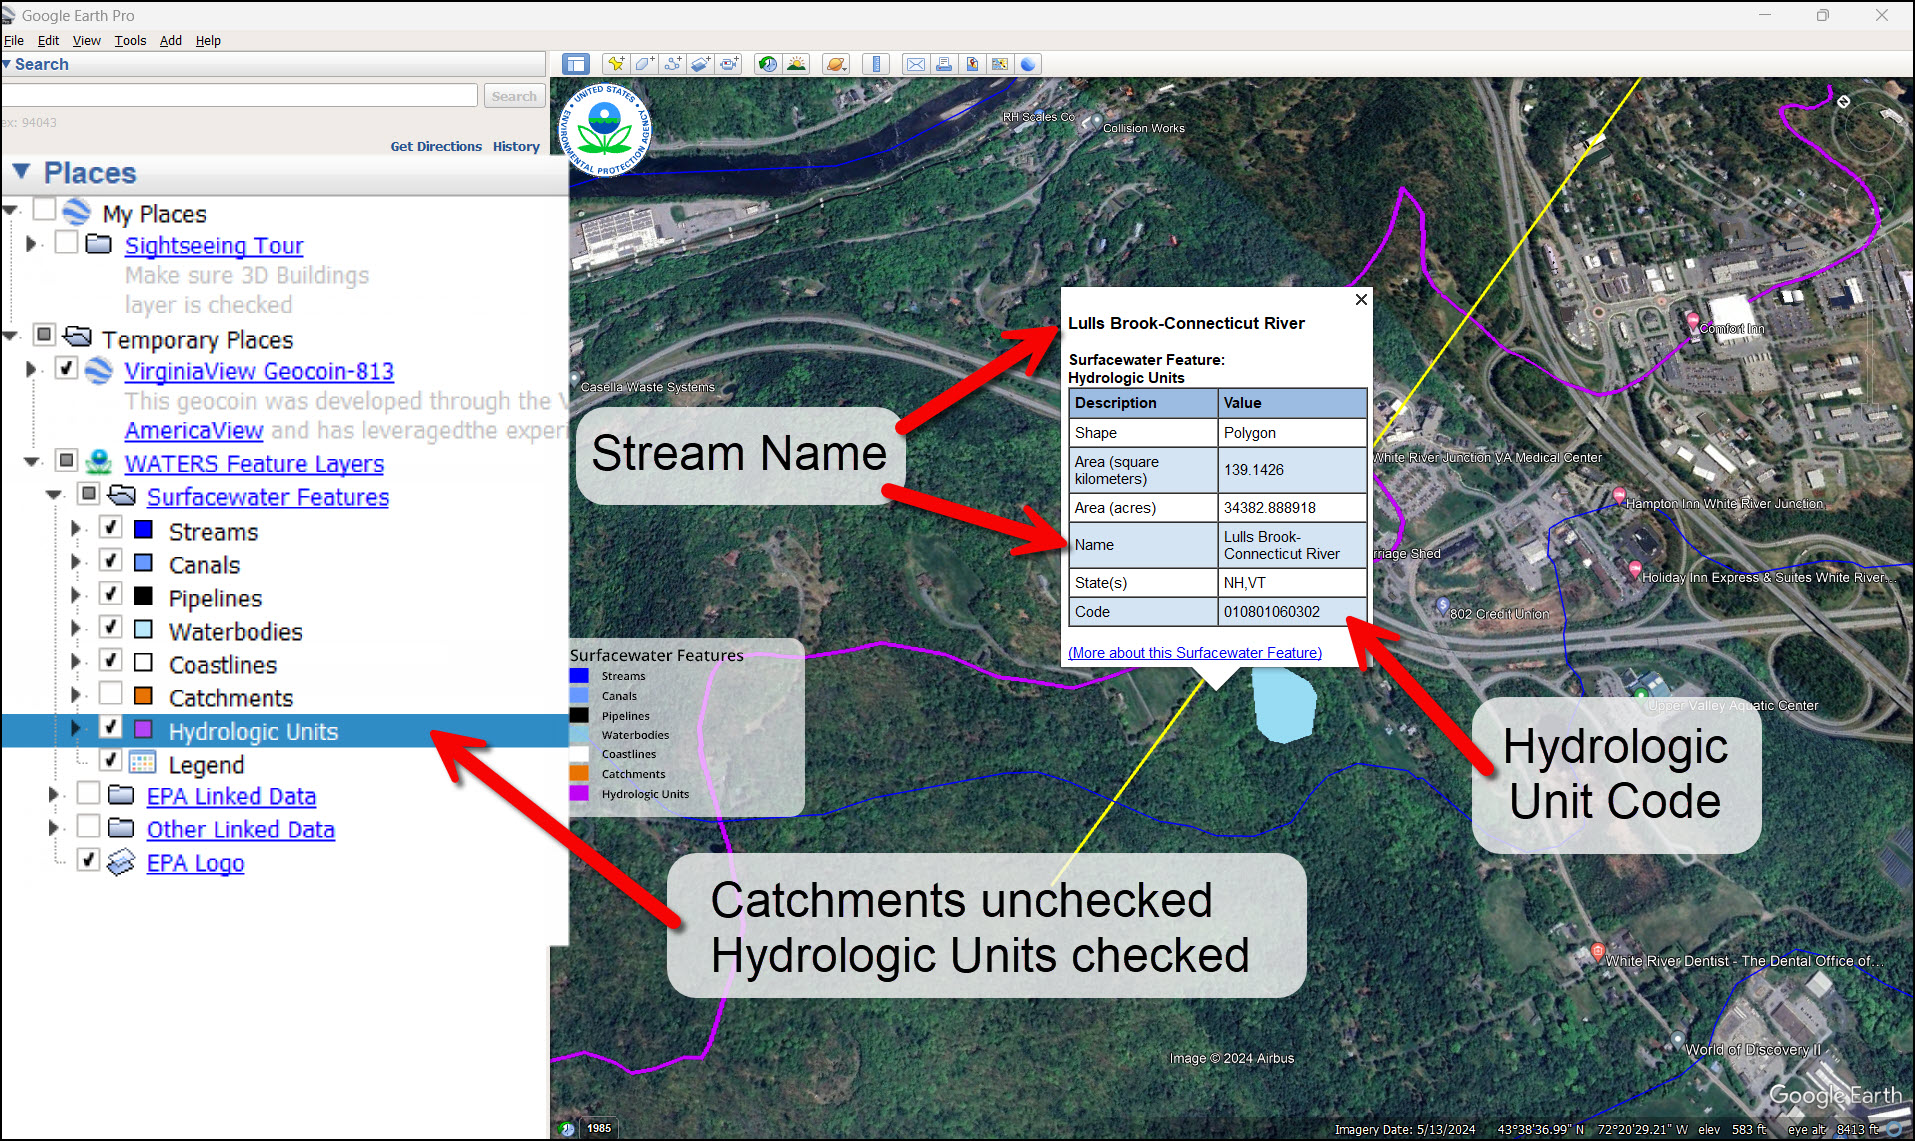Image resolution: width=1915 pixels, height=1141 pixels.
Task: Open the Edit menu
Action: coord(48,40)
